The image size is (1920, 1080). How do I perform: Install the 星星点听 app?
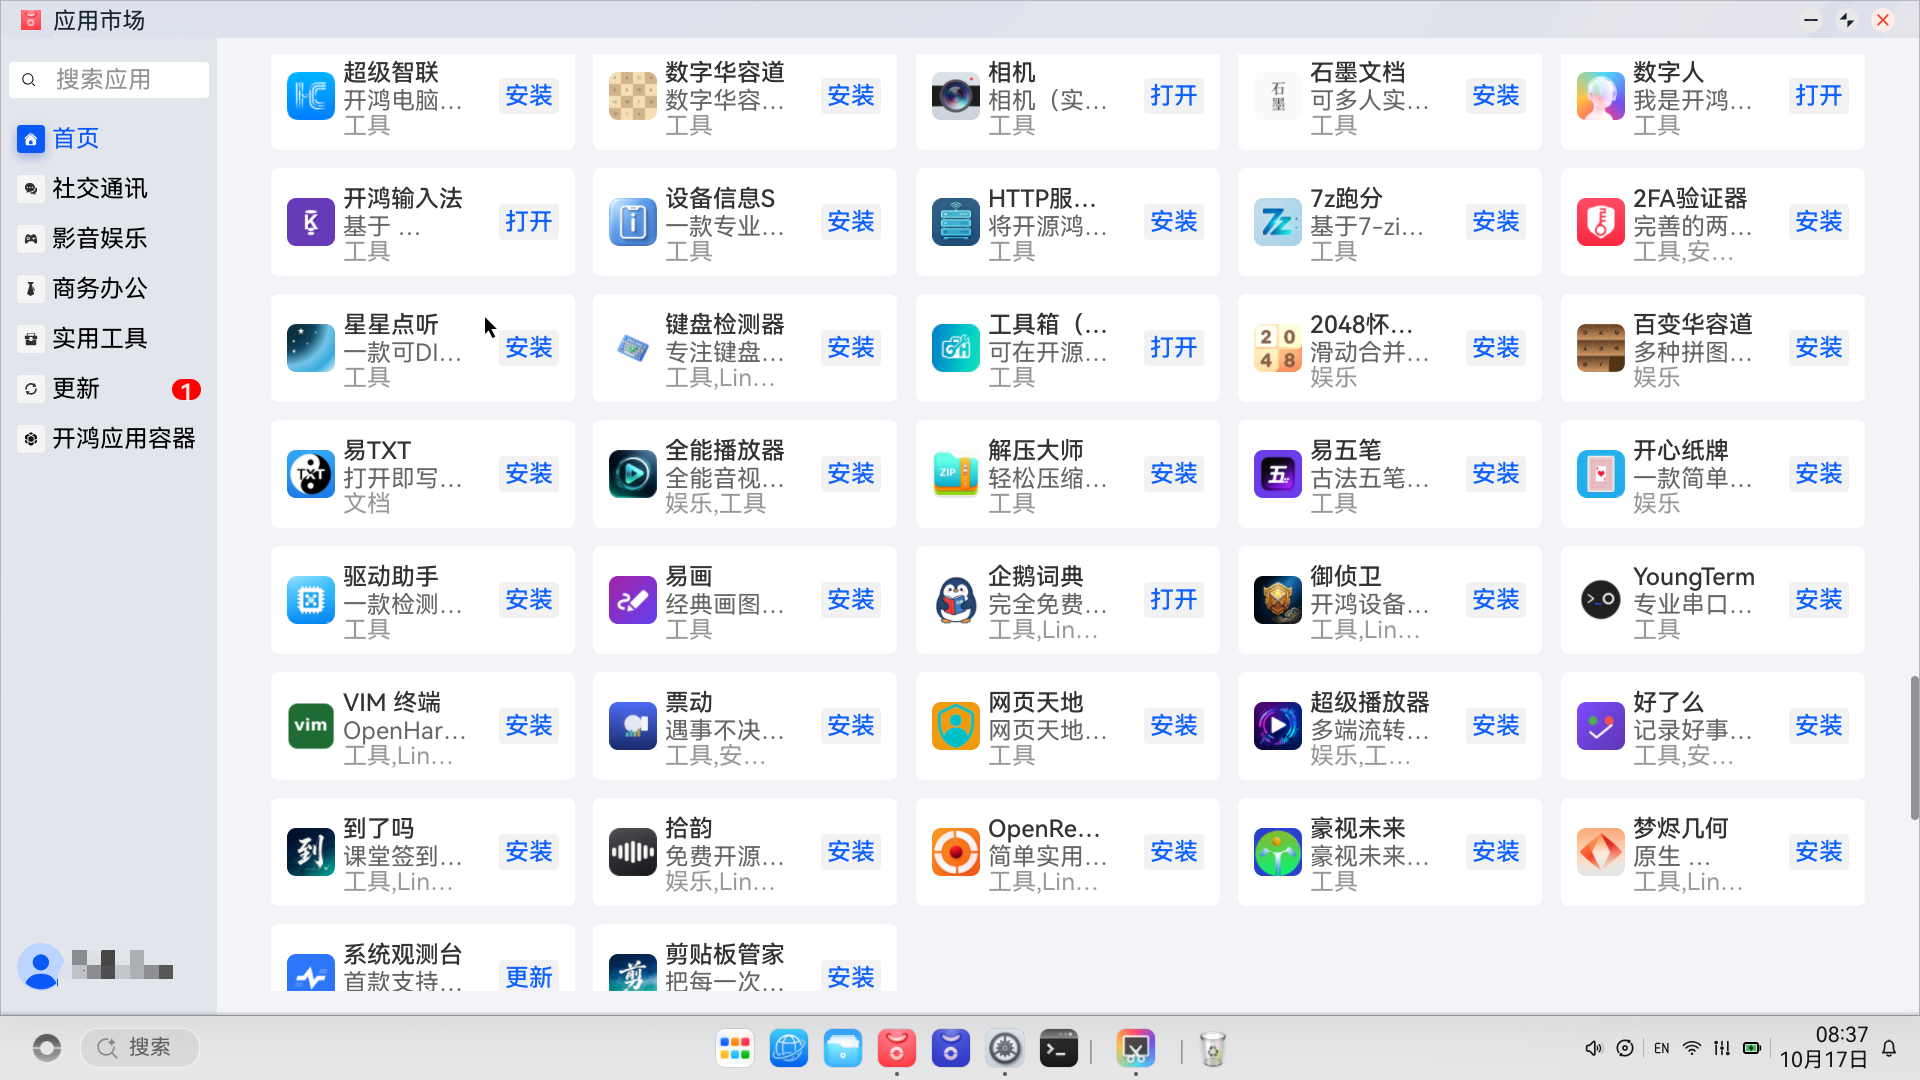pos(529,347)
